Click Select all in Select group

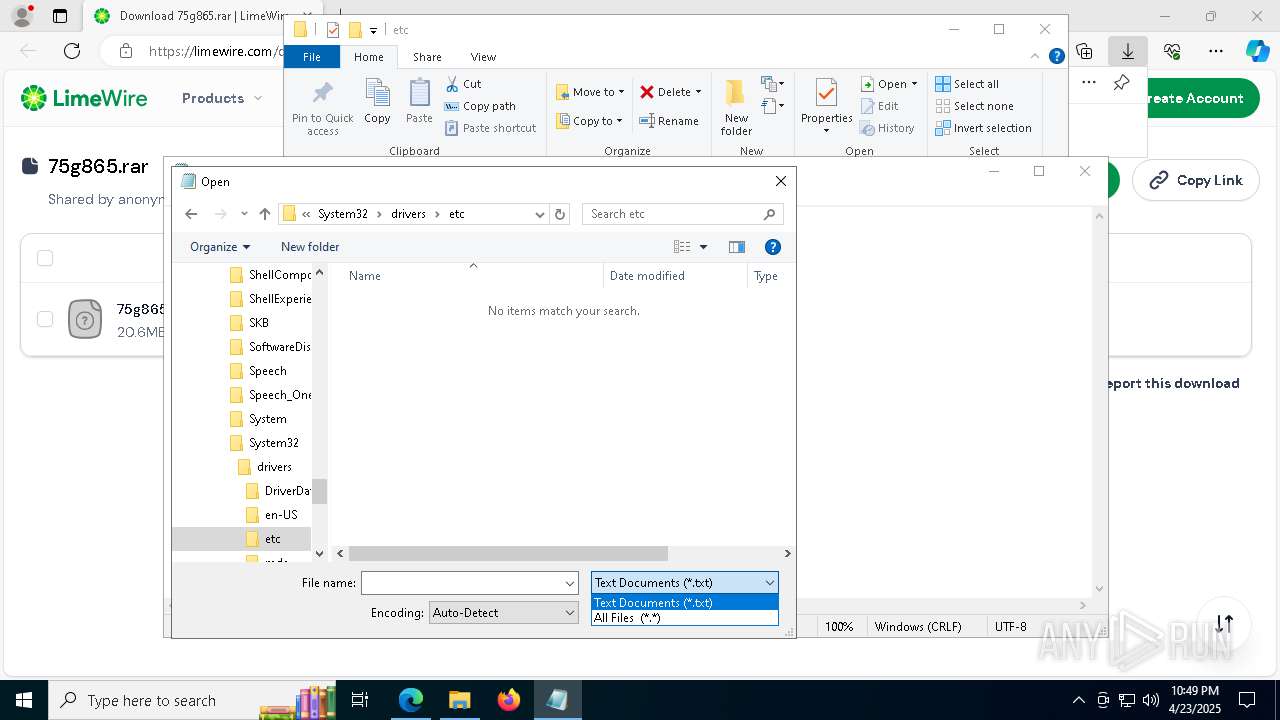967,84
